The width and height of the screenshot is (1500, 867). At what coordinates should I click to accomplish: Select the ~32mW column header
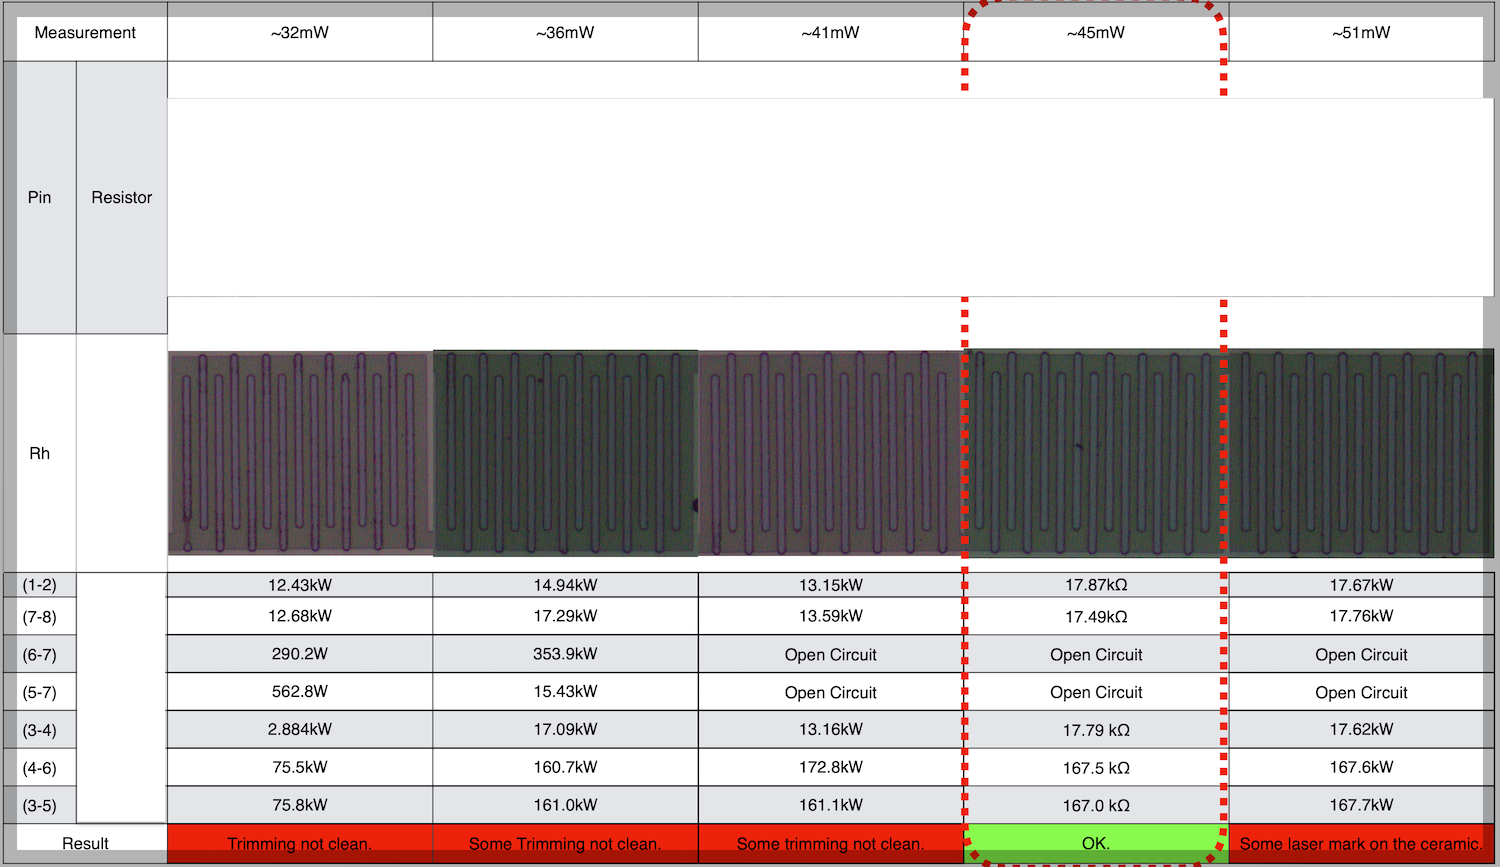(300, 32)
